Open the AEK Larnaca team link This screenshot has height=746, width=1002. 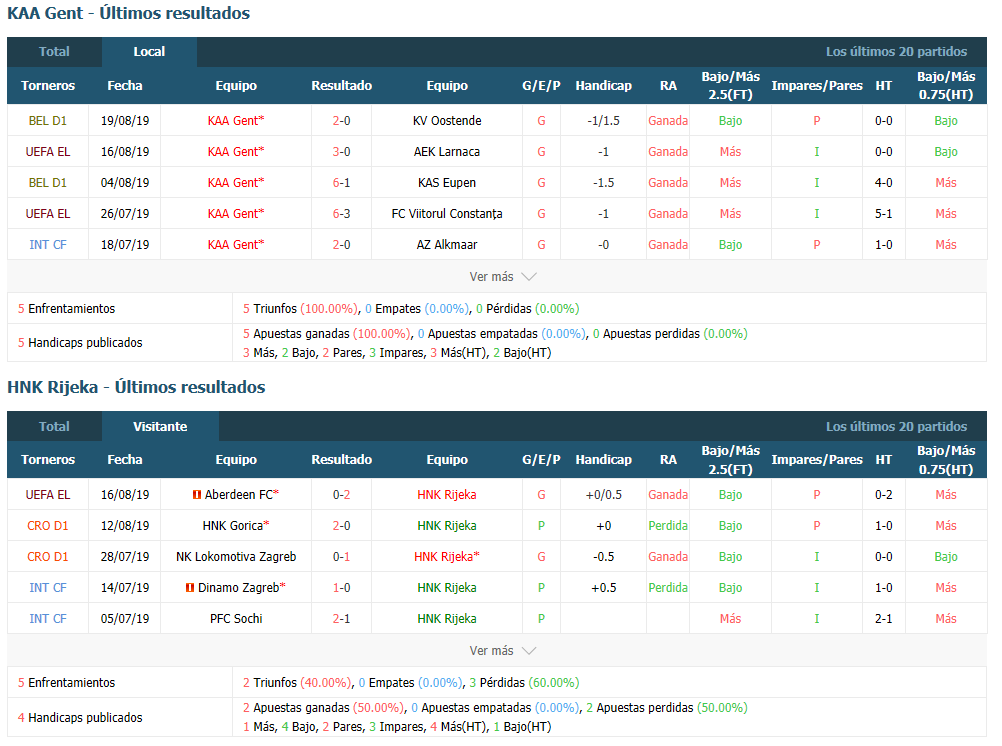447,152
